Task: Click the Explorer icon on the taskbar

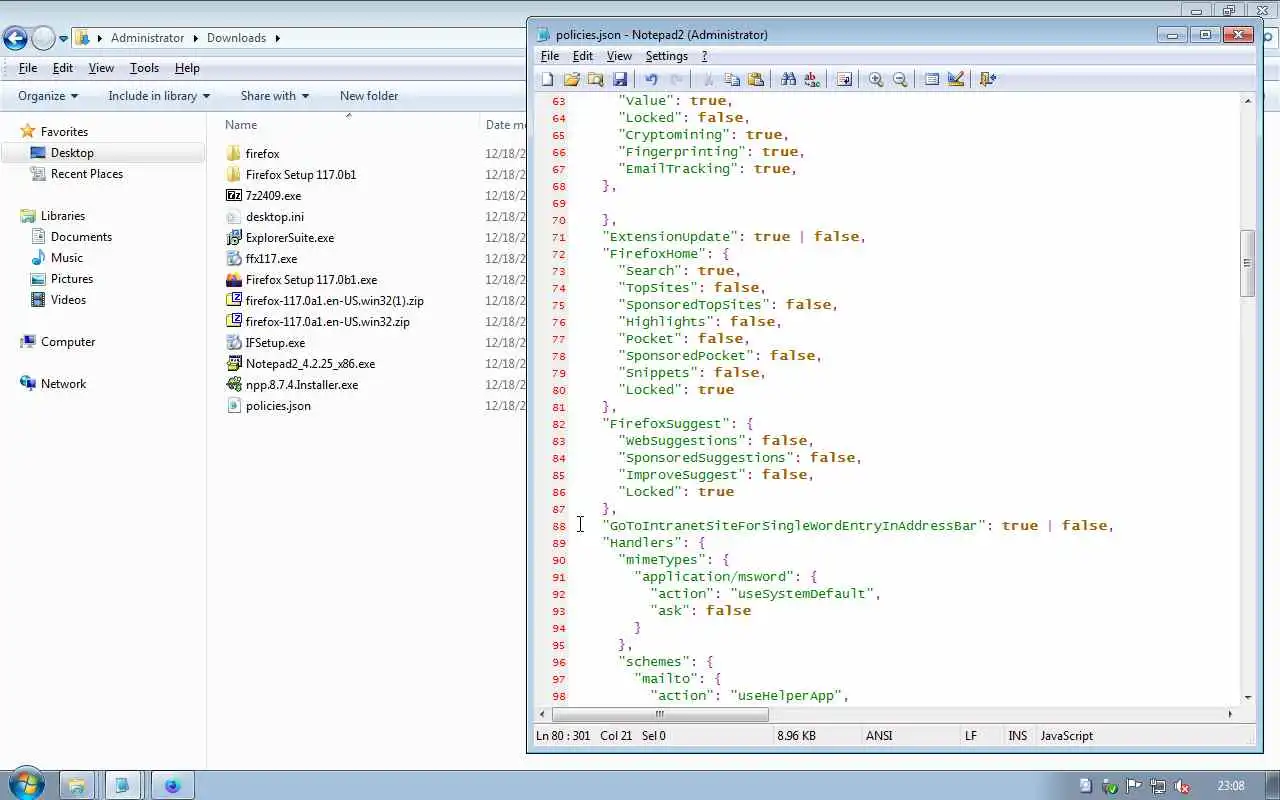Action: coord(76,786)
